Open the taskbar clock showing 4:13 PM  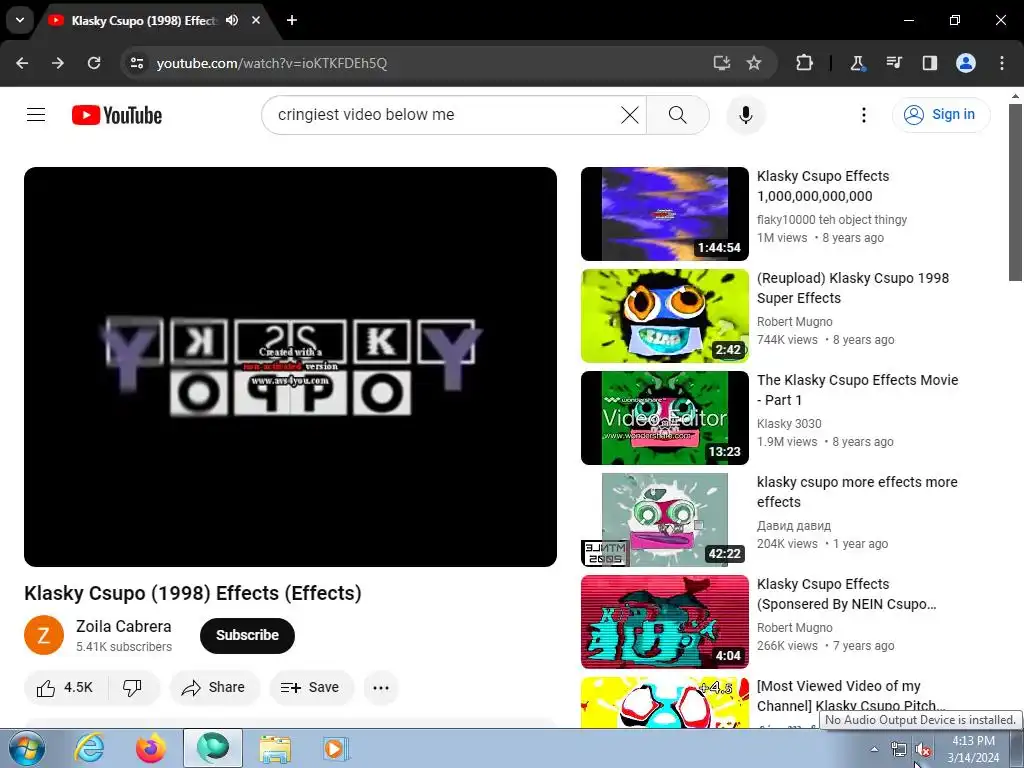(x=973, y=749)
